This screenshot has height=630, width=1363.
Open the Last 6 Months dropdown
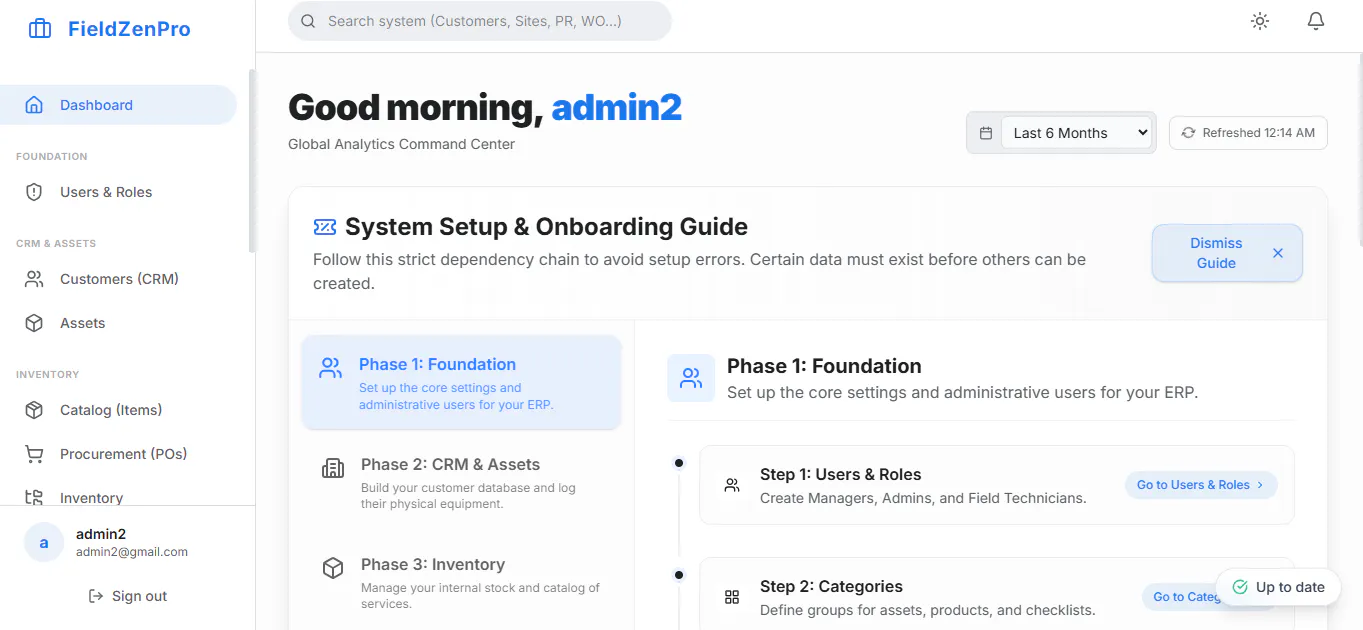1077,133
